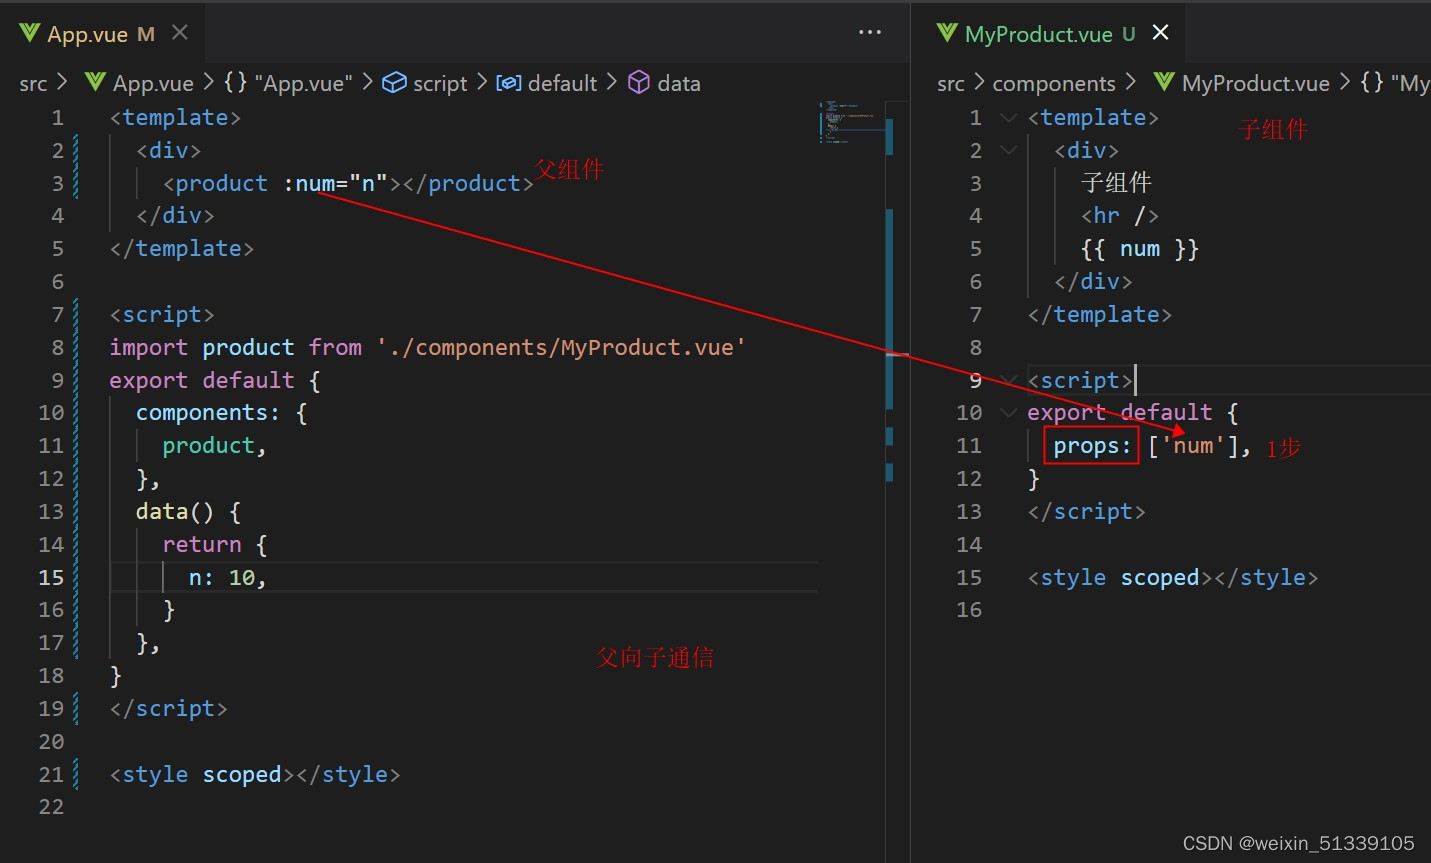Open the script breadcrumb segment
The width and height of the screenshot is (1431, 863).
pos(440,83)
